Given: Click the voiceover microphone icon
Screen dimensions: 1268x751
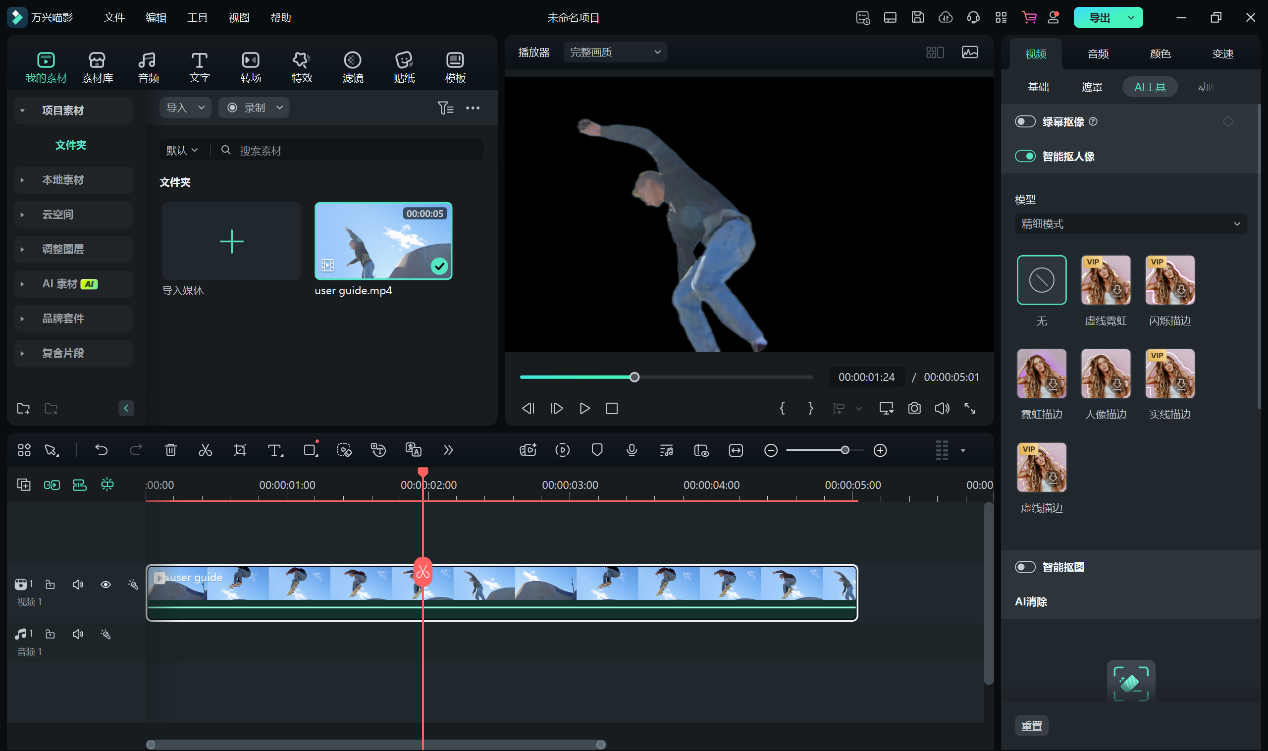Looking at the screenshot, I should coord(632,450).
